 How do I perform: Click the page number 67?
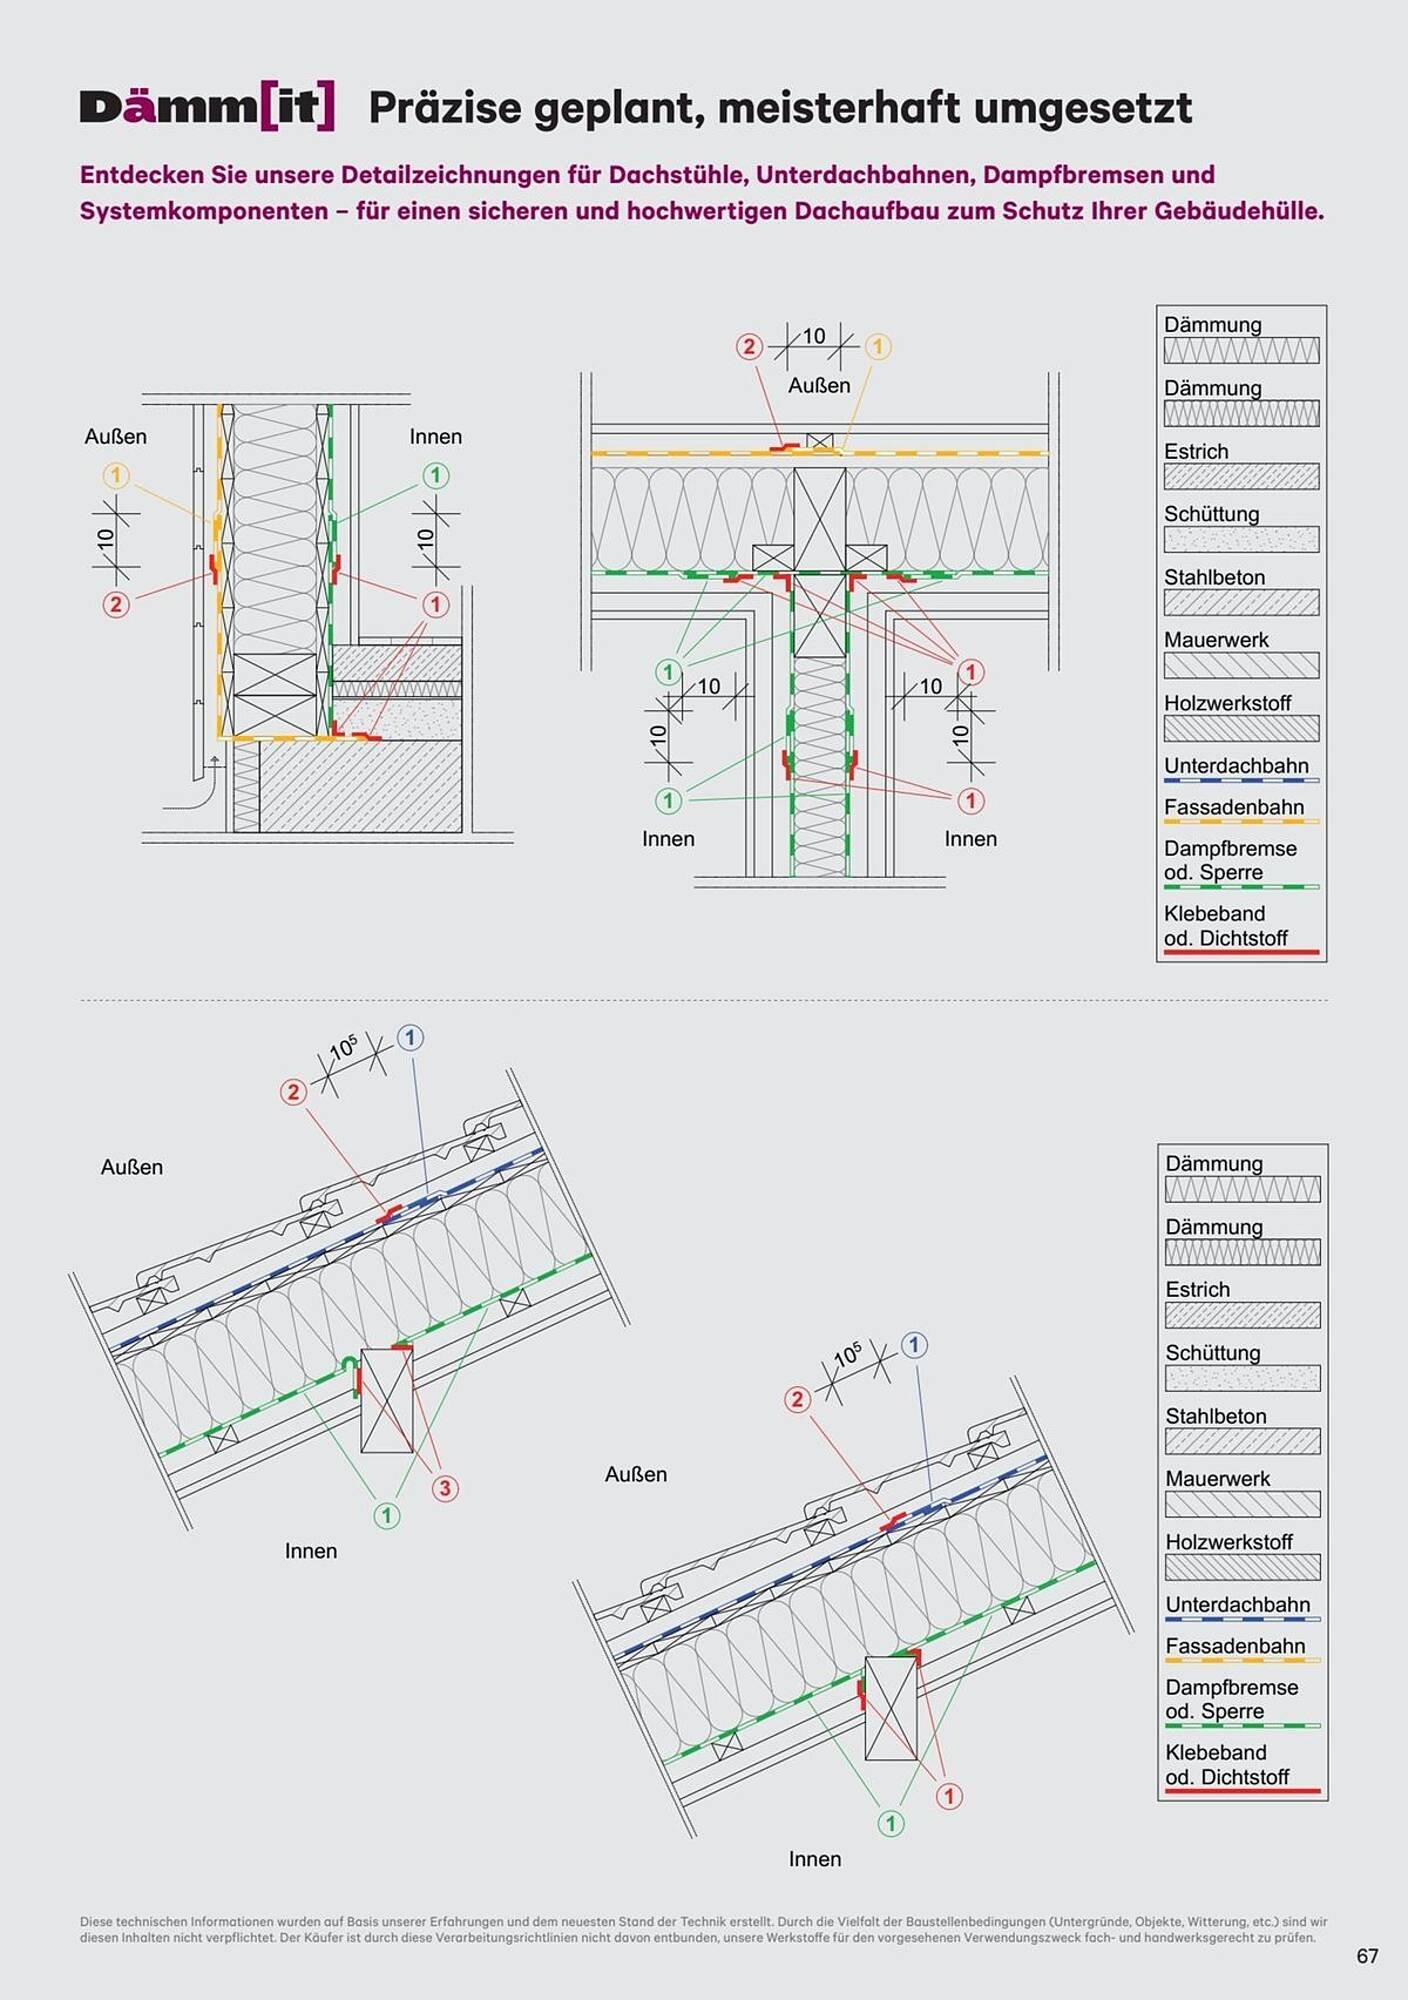click(1367, 1956)
